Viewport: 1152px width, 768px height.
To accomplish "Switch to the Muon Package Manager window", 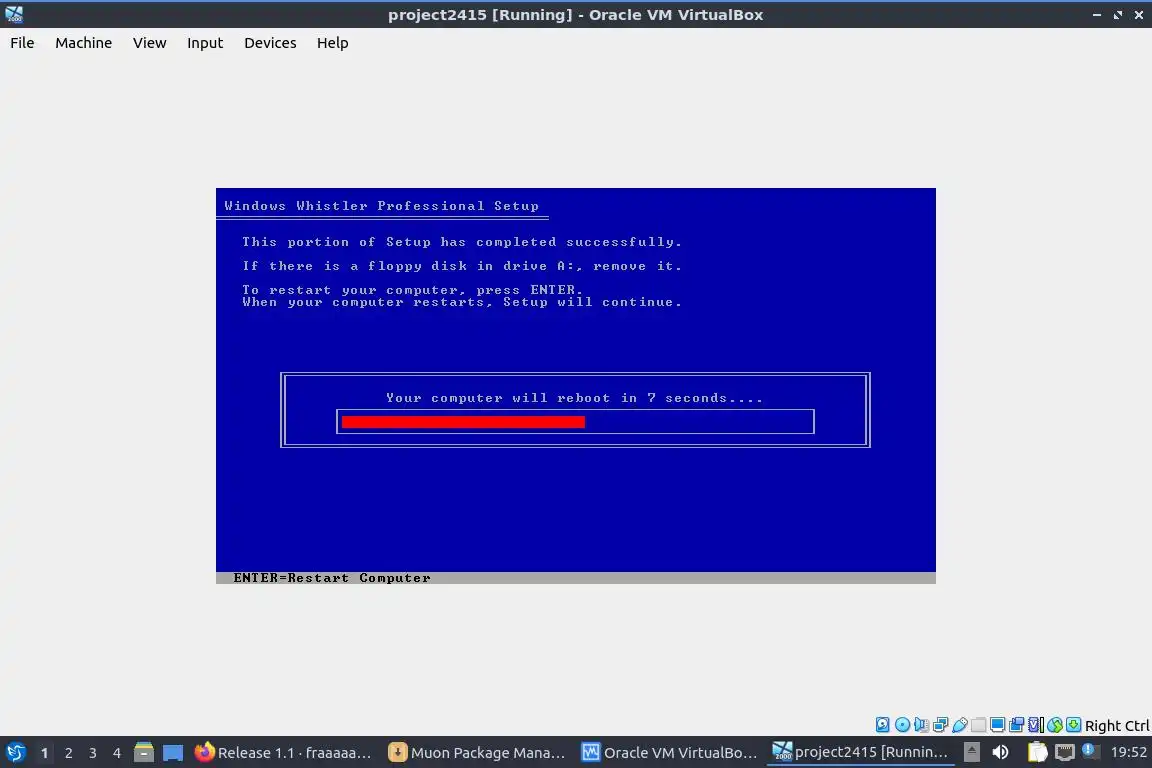I will point(478,753).
